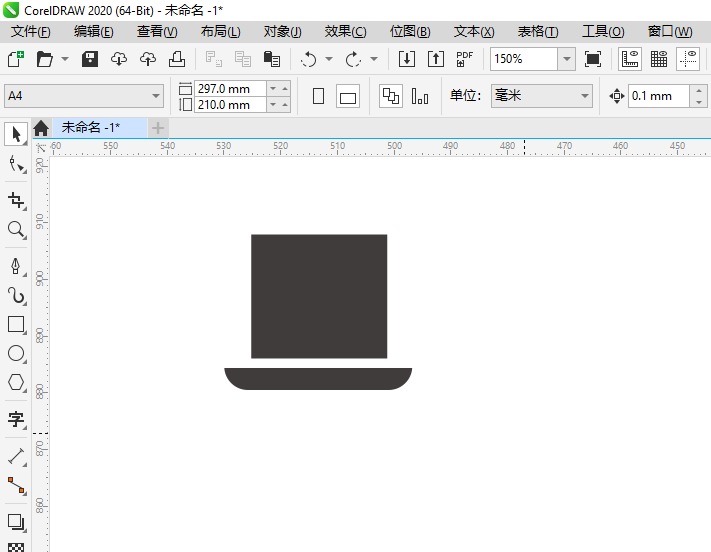Select the Drop Shadow tool

pos(17,522)
